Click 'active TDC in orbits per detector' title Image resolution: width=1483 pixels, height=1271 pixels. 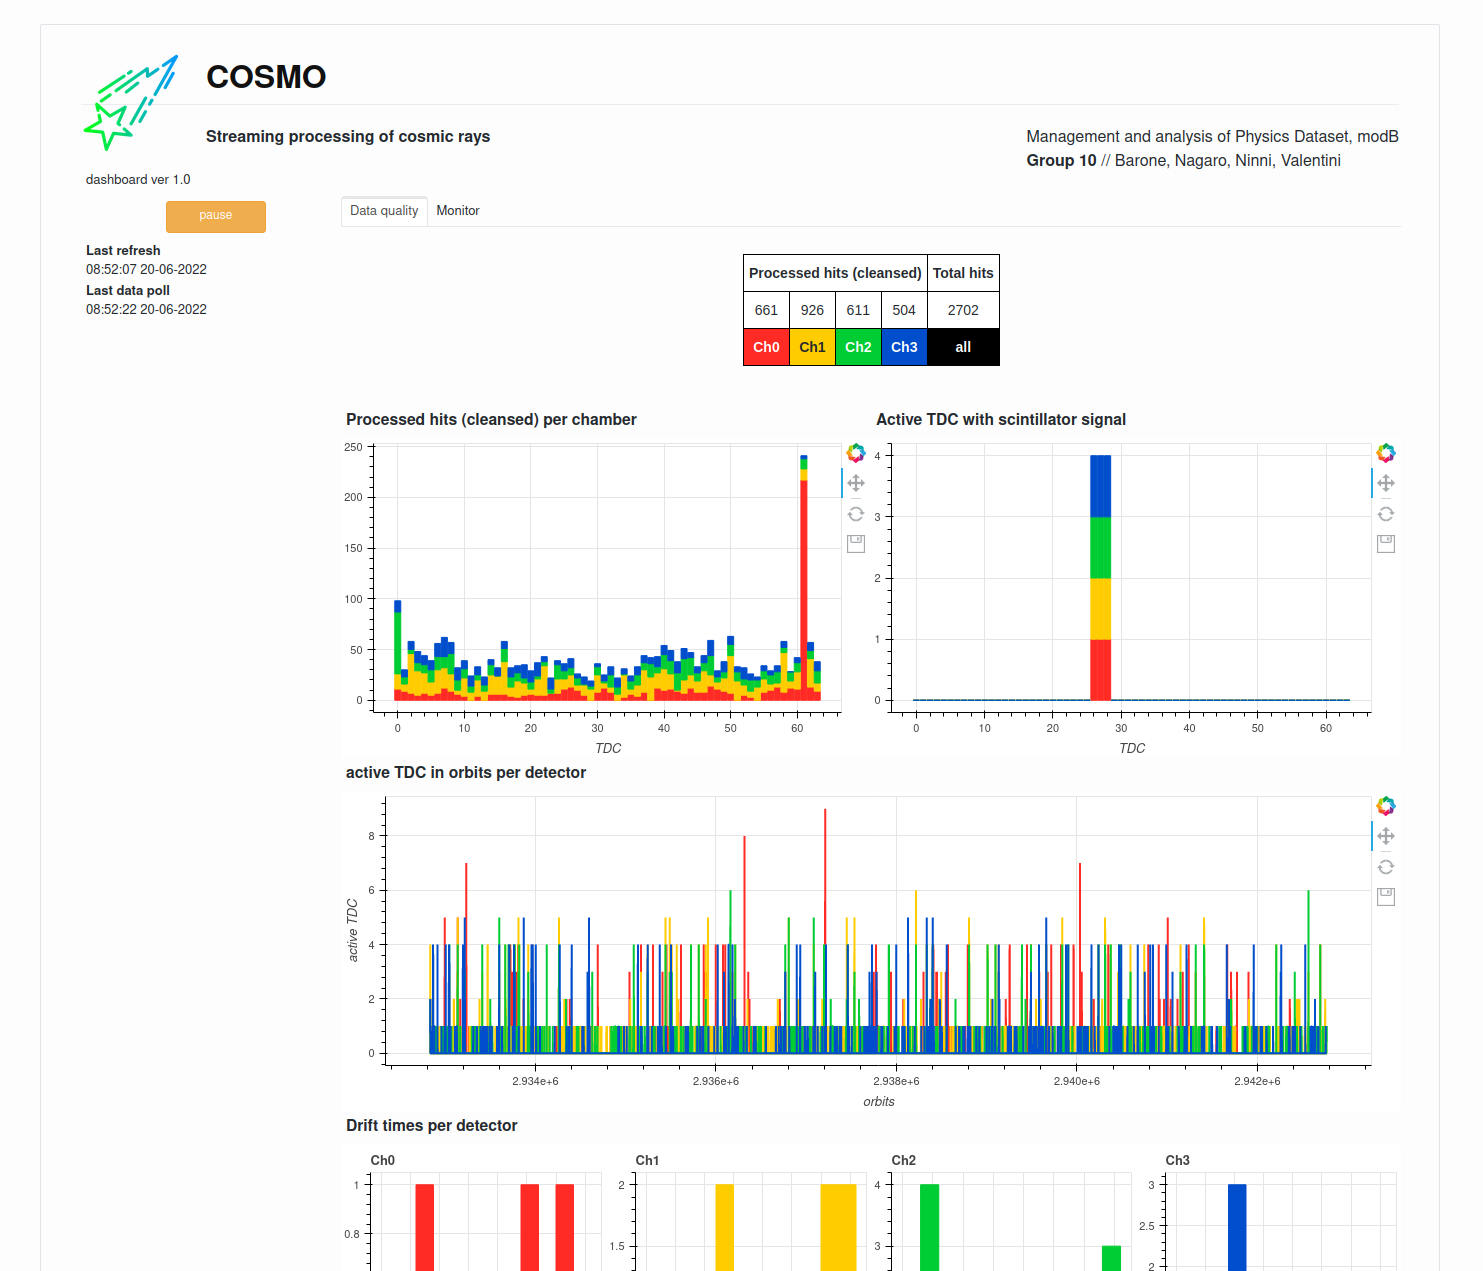click(466, 772)
